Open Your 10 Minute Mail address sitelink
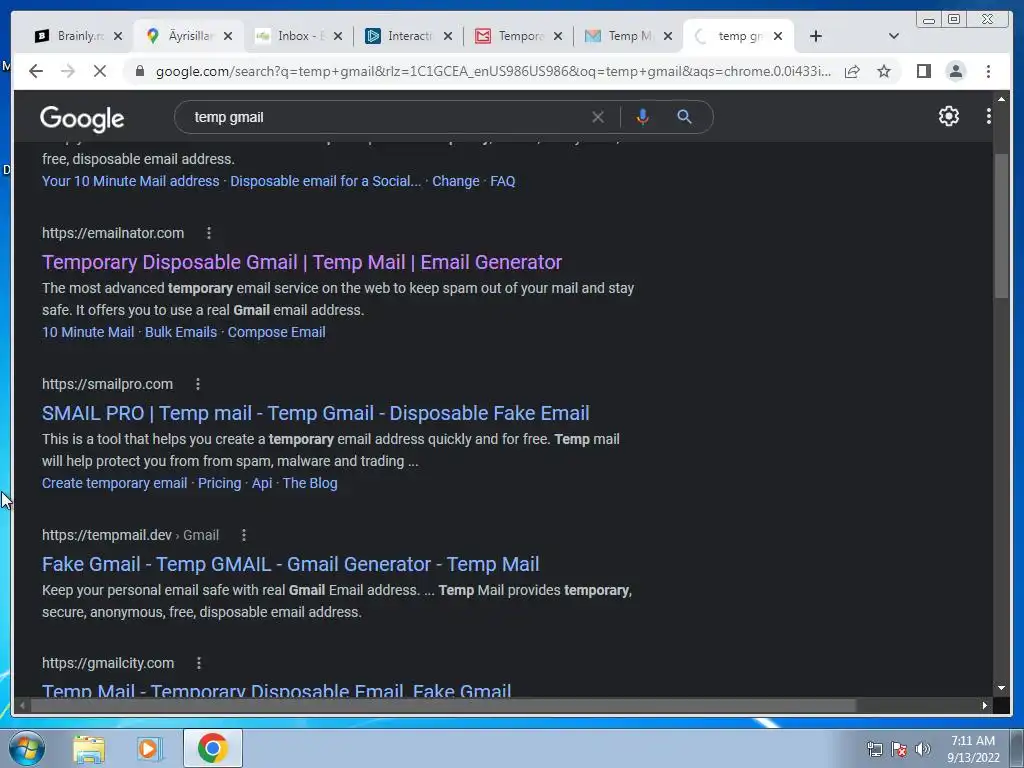The height and width of the screenshot is (768, 1024). [x=131, y=181]
